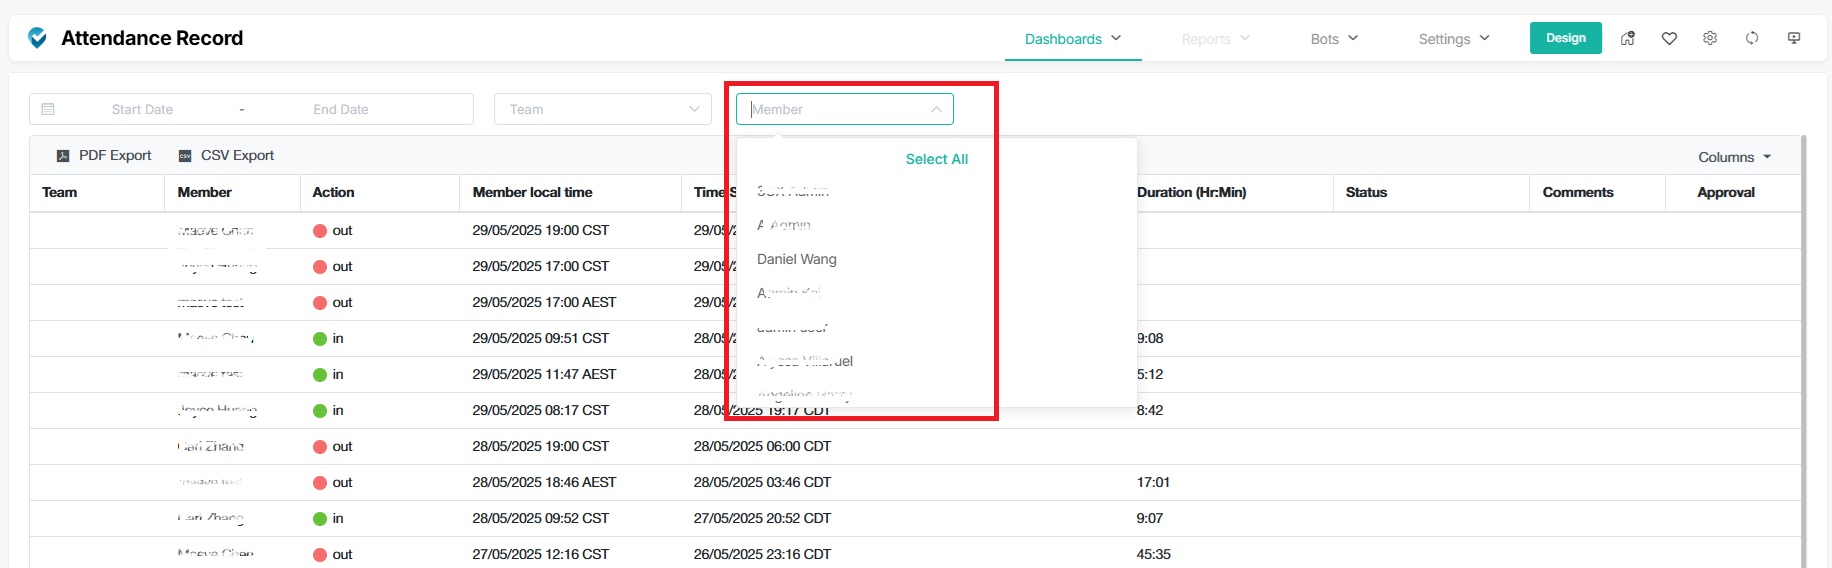
Task: Click the calendar icon in the date filter
Action: point(48,109)
